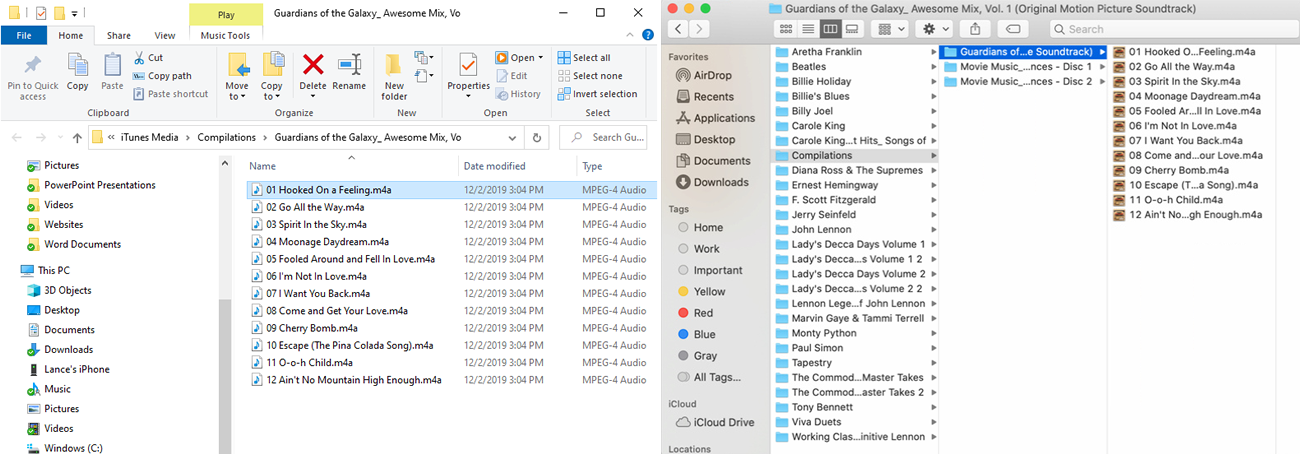Open the Open dropdown in ribbon
Image resolution: width=1300 pixels, height=454 pixels.
pos(520,58)
